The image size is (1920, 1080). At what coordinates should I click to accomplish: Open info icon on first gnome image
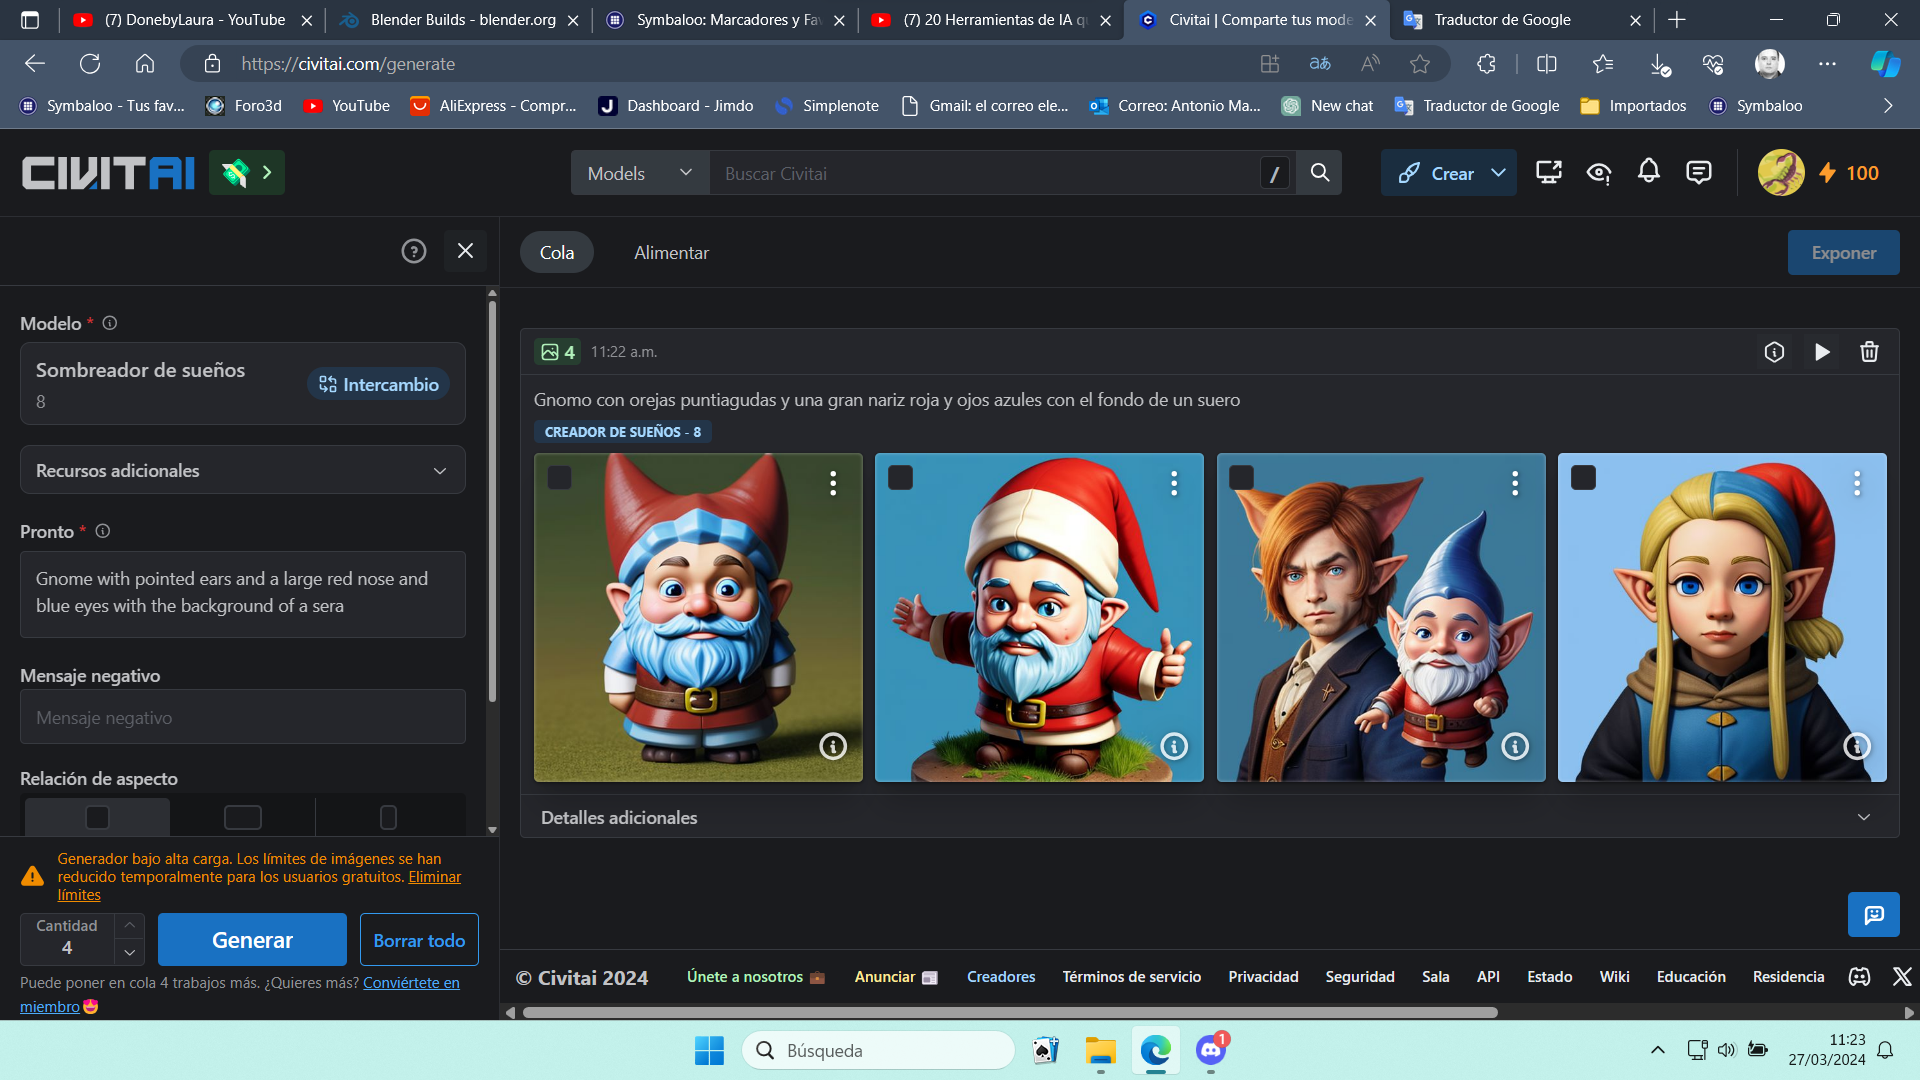coord(832,746)
